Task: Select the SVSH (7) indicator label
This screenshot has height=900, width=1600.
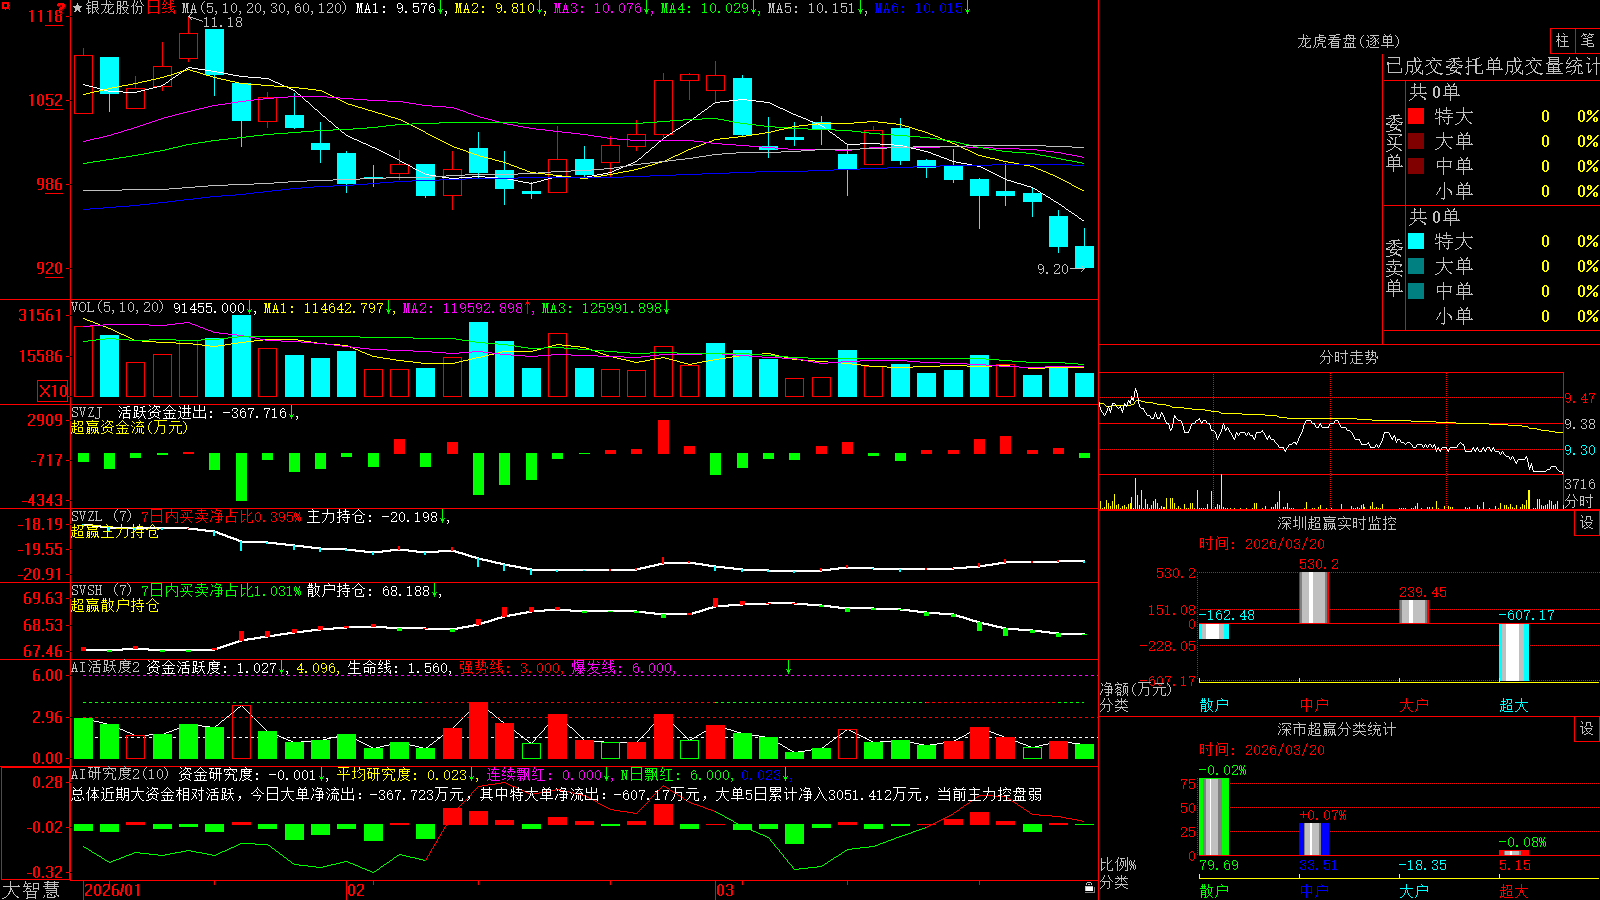Action: [101, 590]
